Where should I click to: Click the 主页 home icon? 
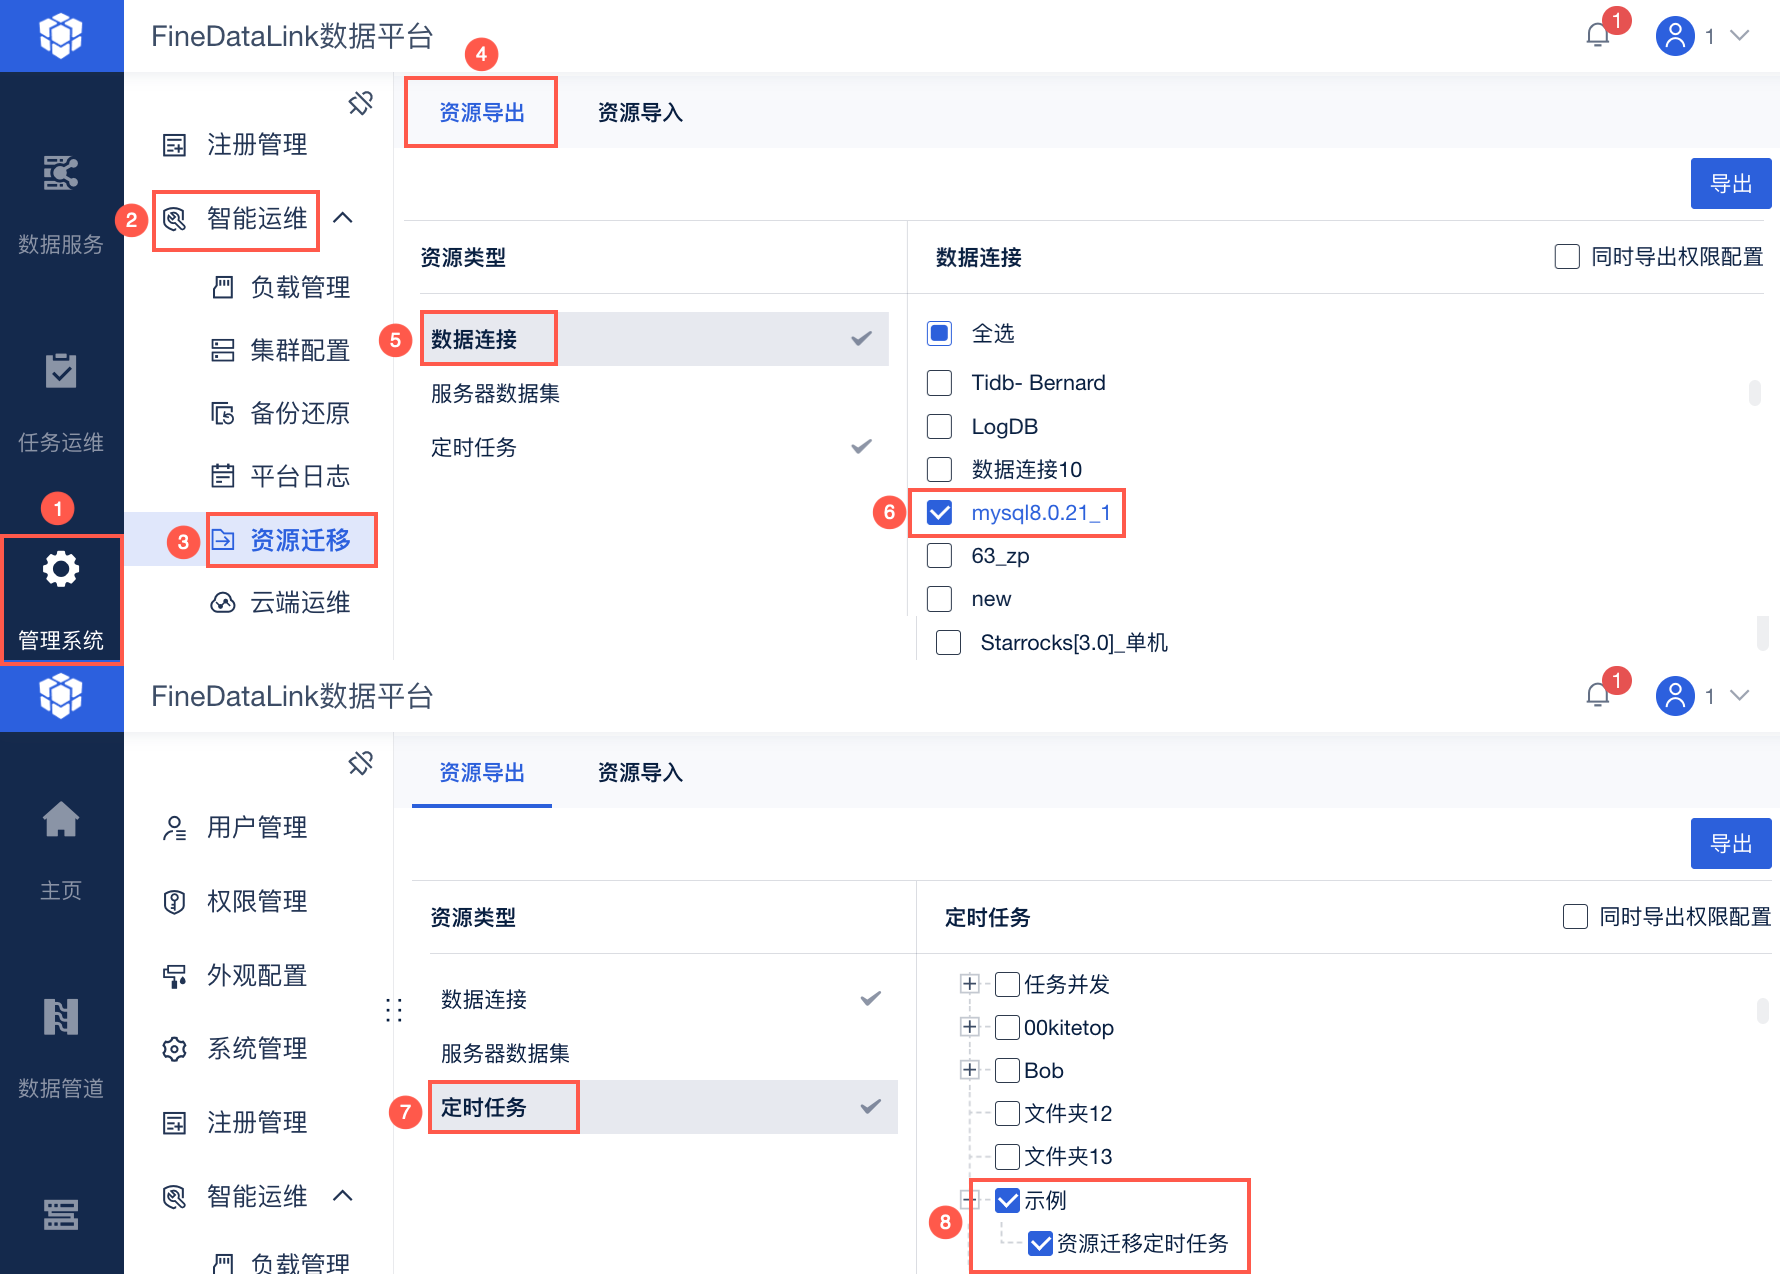point(61,820)
